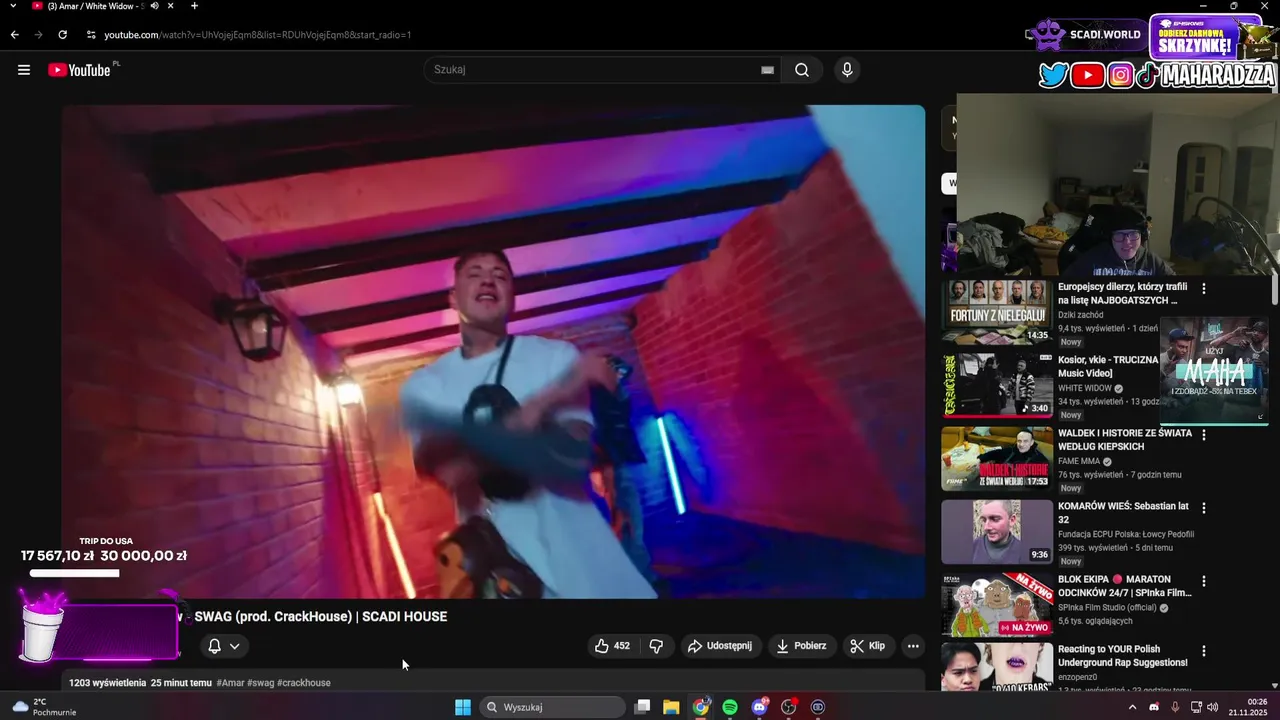
Task: Open Europejscy dilerzy video thumbnail
Action: point(996,312)
